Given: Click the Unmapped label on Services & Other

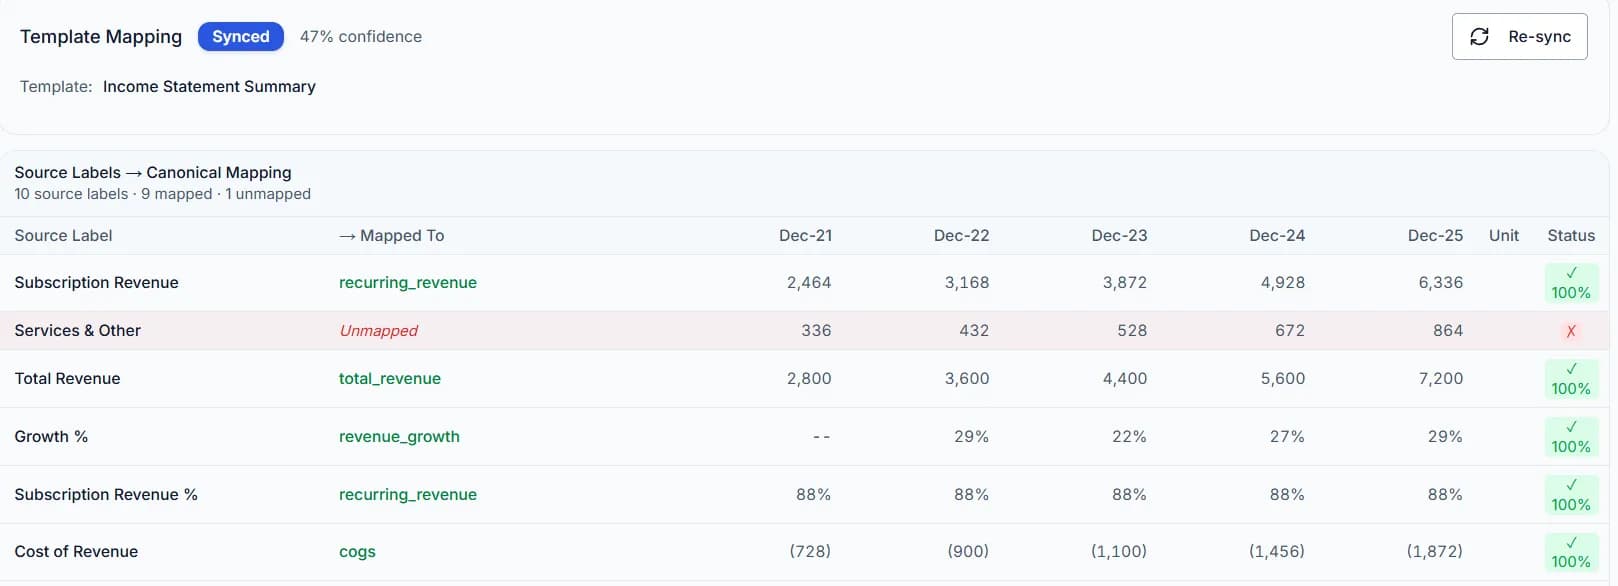Looking at the screenshot, I should pos(378,330).
